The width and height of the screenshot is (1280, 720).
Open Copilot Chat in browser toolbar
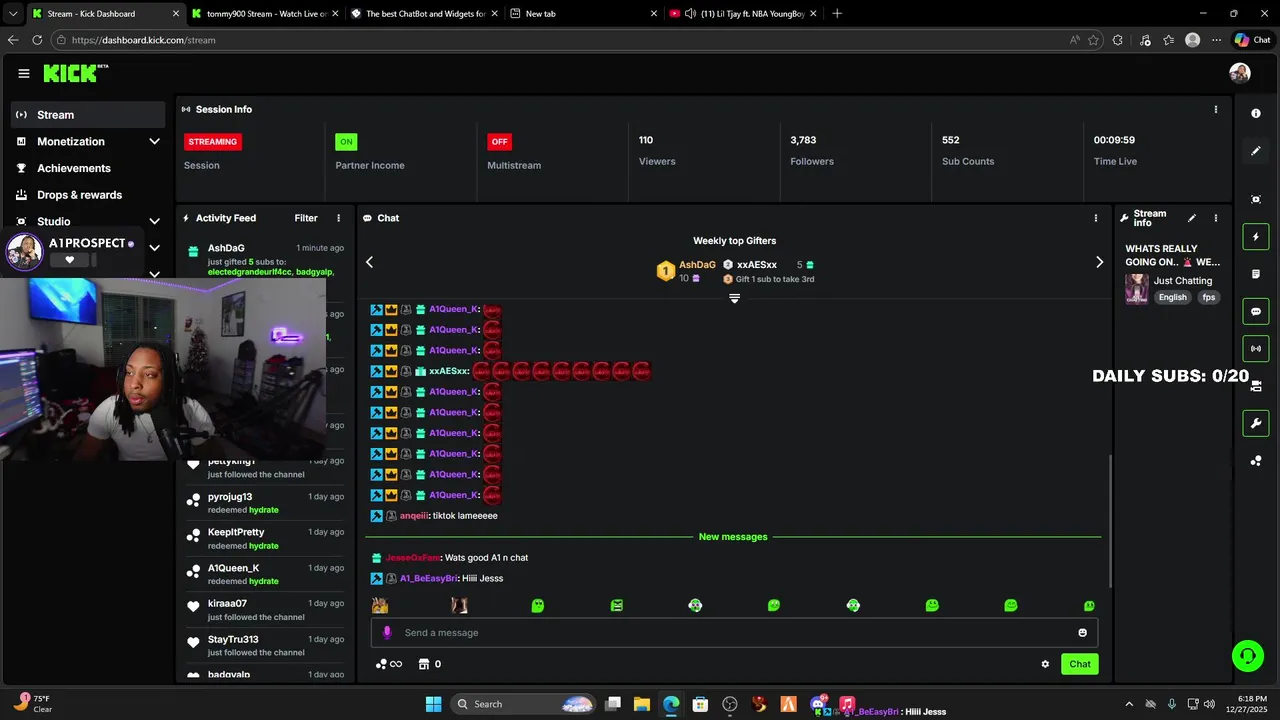1253,40
